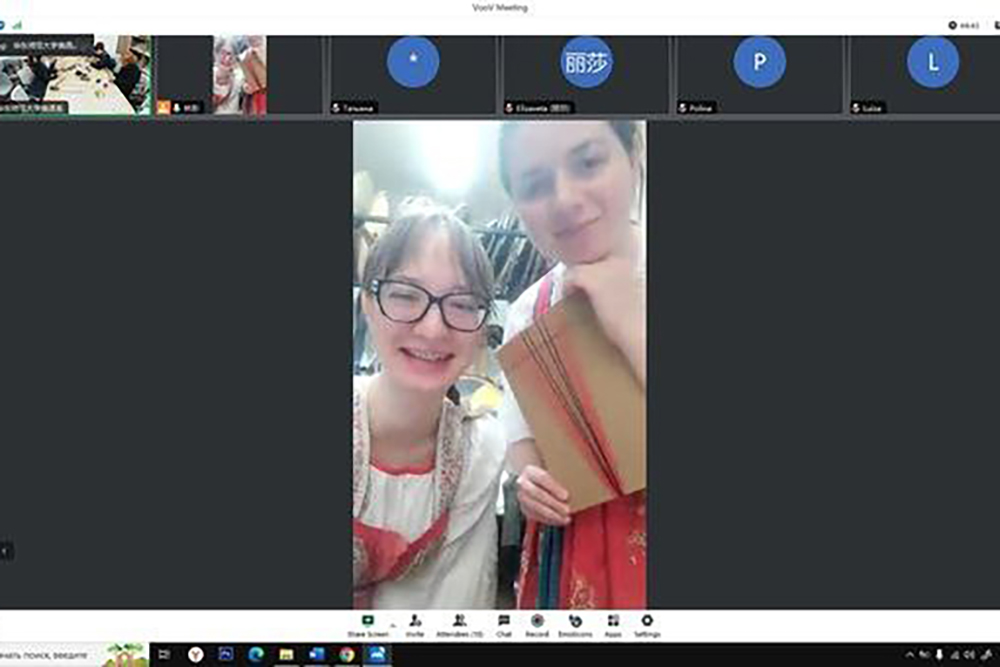Select the classroom video thumbnail
Image resolution: width=1000 pixels, height=667 pixels.
75,75
